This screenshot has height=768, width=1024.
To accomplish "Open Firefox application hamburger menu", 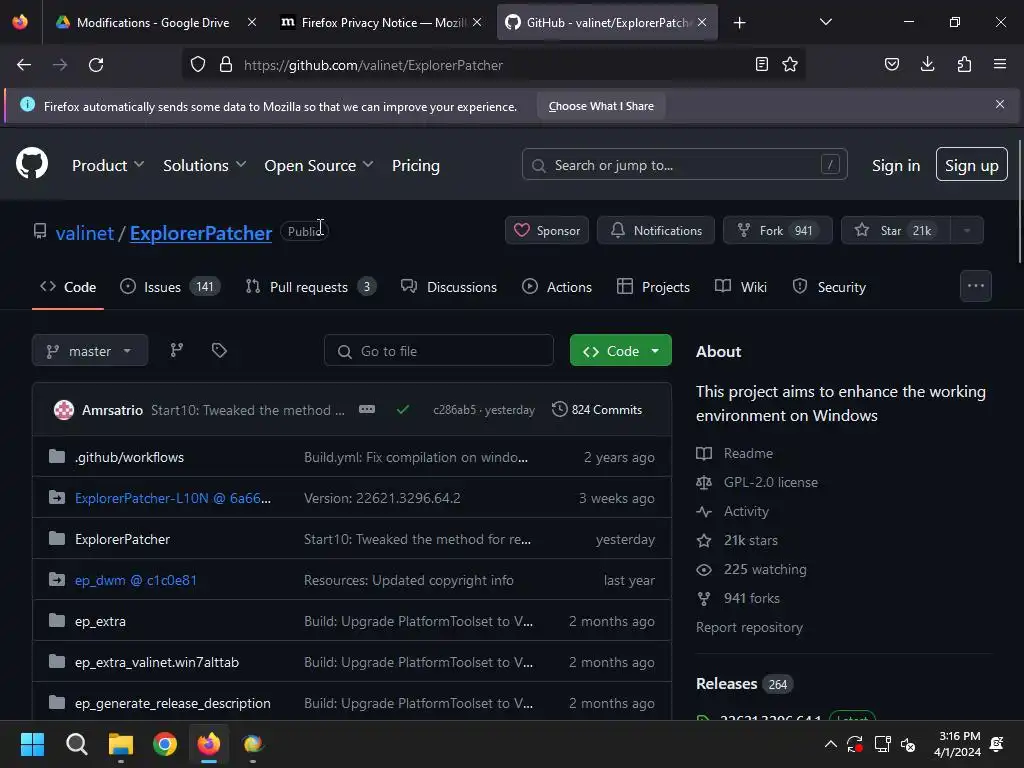I will [x=1000, y=64].
